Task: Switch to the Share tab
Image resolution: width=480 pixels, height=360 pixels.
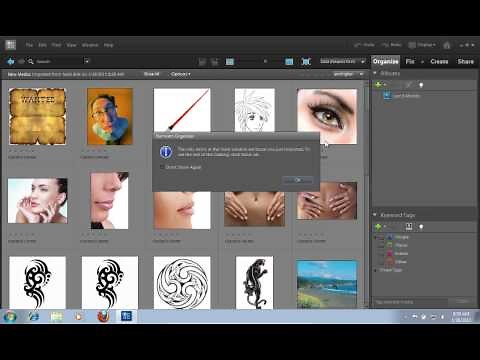Action: click(466, 61)
